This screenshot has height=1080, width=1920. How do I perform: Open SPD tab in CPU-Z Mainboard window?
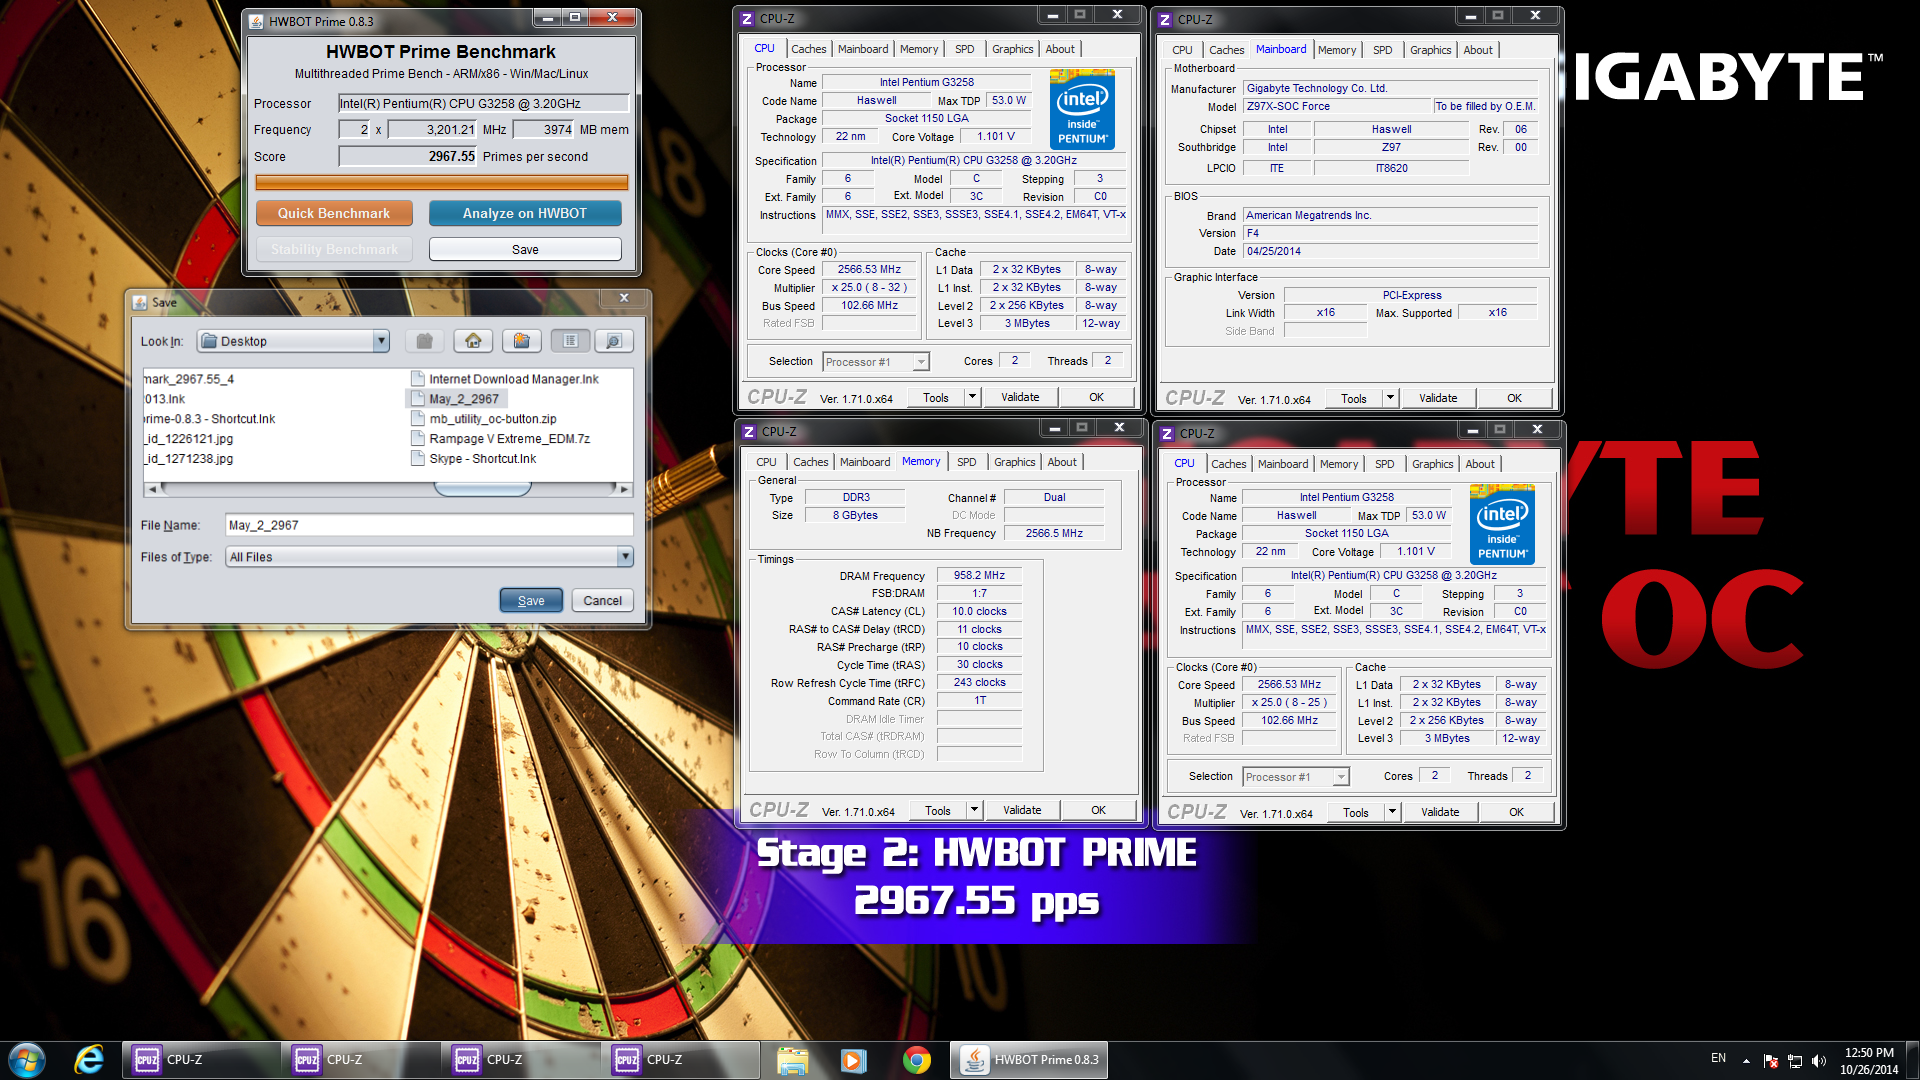pyautogui.click(x=1382, y=50)
